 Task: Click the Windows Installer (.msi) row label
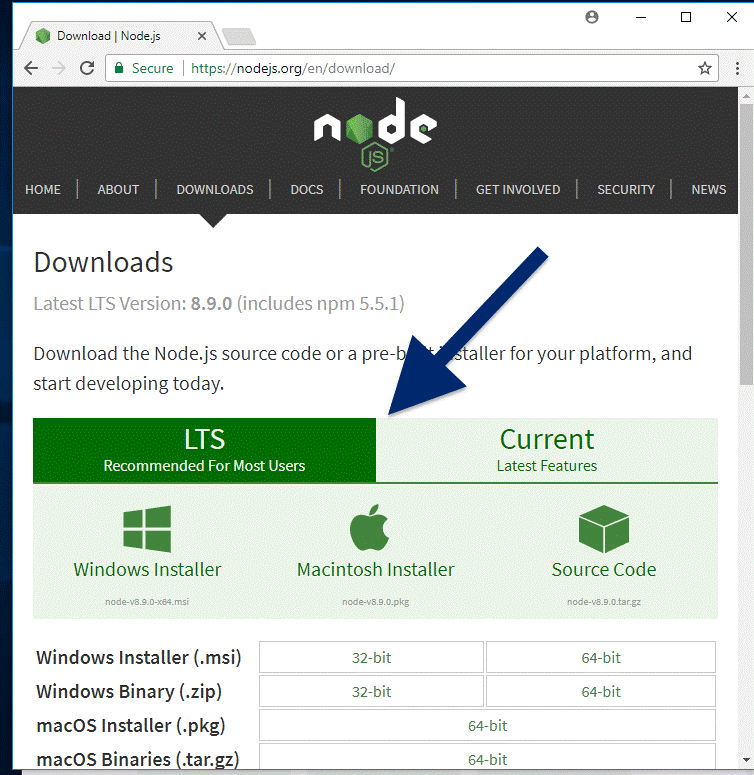click(x=139, y=658)
